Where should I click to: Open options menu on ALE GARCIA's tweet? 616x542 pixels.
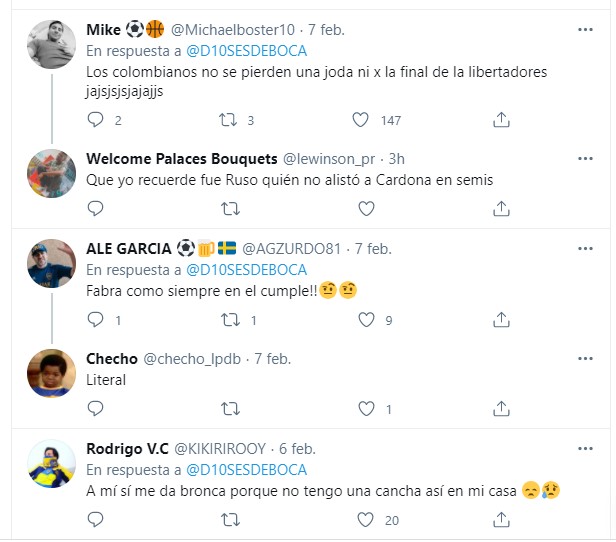[585, 248]
